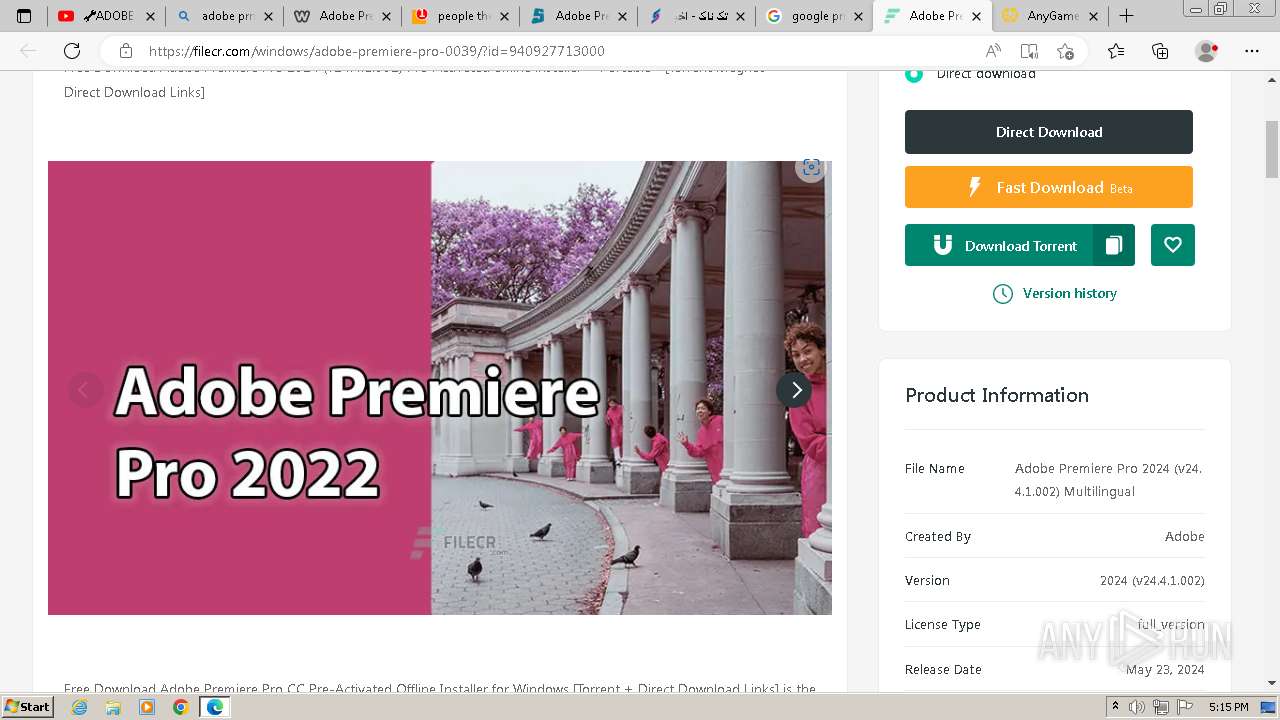Viewport: 1280px width, 720px height.
Task: Select the version '2024 (v24.4.1.002)' text
Action: pos(1152,580)
